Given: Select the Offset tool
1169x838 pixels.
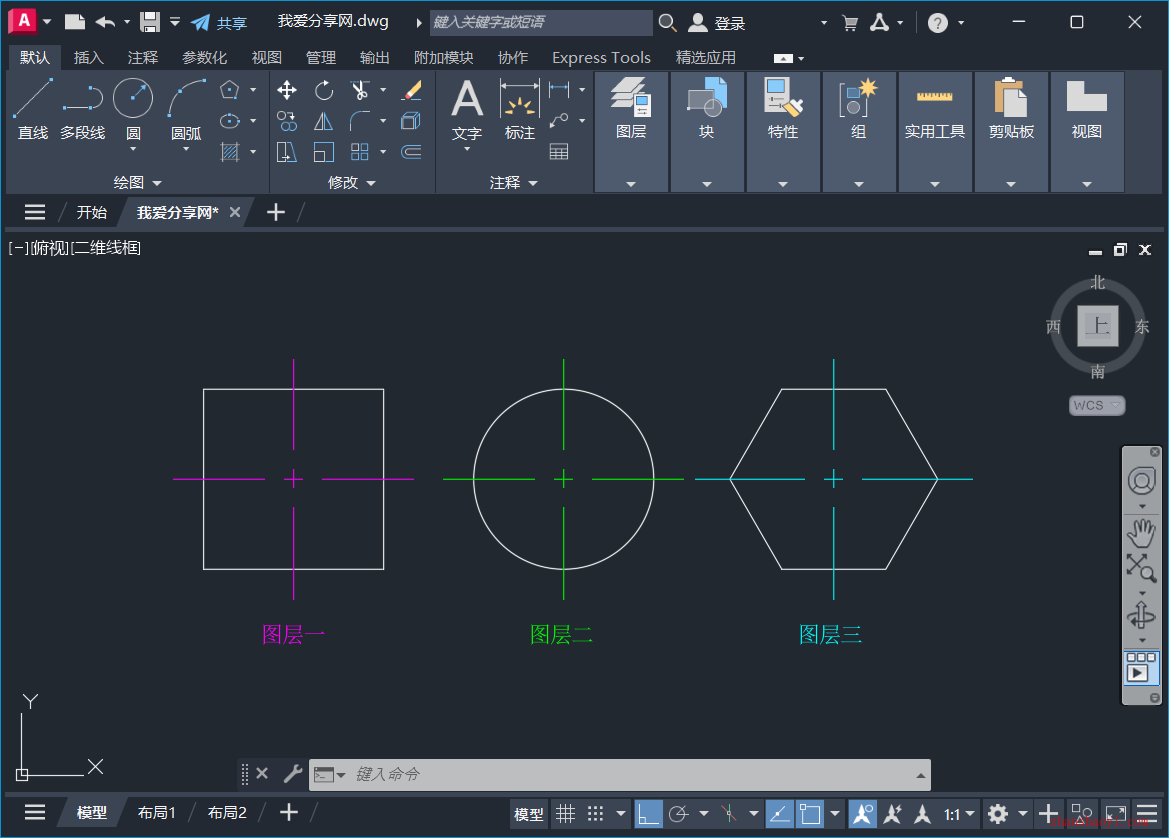Looking at the screenshot, I should 412,152.
